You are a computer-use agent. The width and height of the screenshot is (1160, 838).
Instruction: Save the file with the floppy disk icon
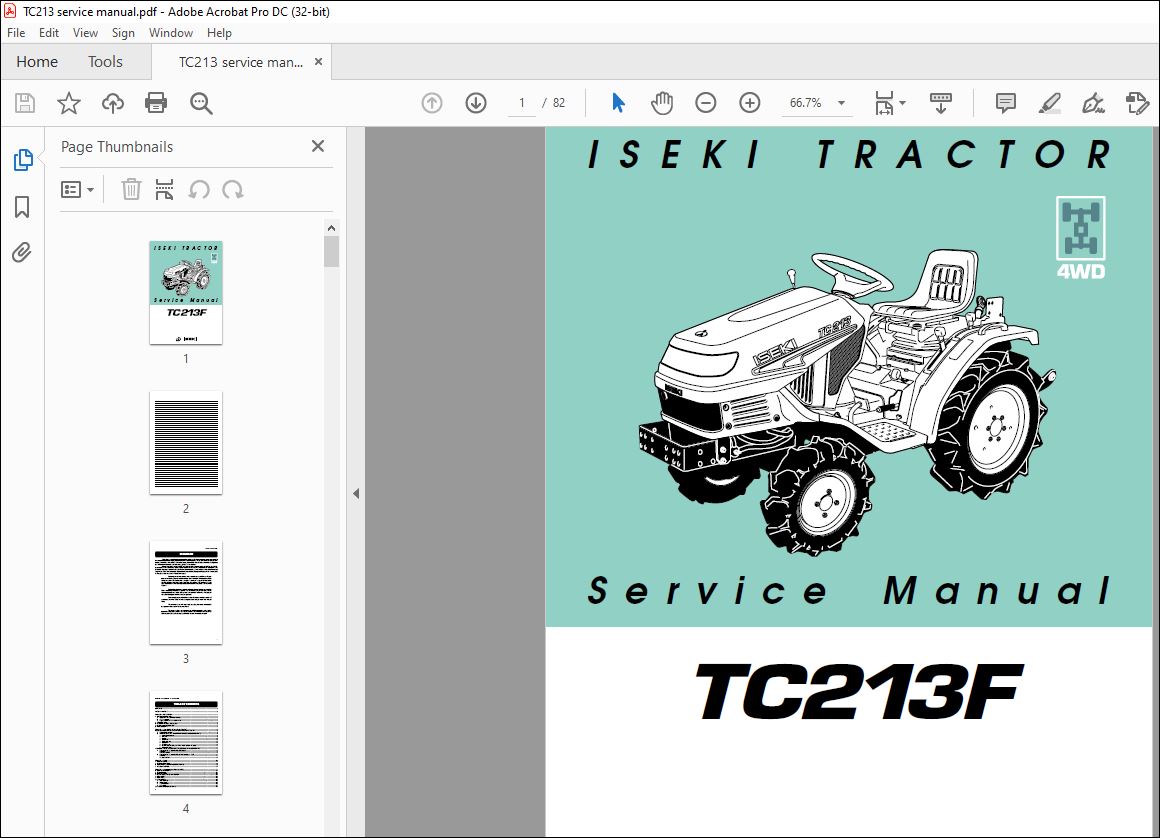[x=25, y=103]
